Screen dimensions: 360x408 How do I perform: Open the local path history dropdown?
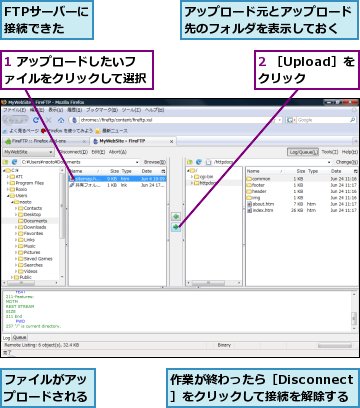coord(137,162)
